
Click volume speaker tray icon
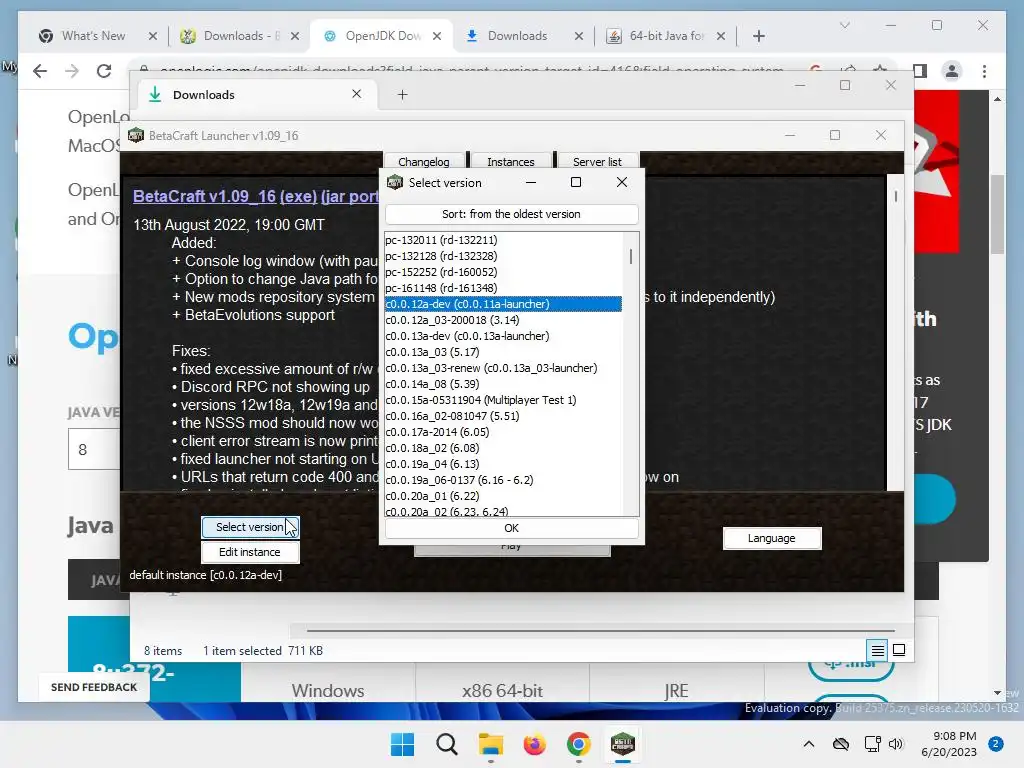click(896, 744)
